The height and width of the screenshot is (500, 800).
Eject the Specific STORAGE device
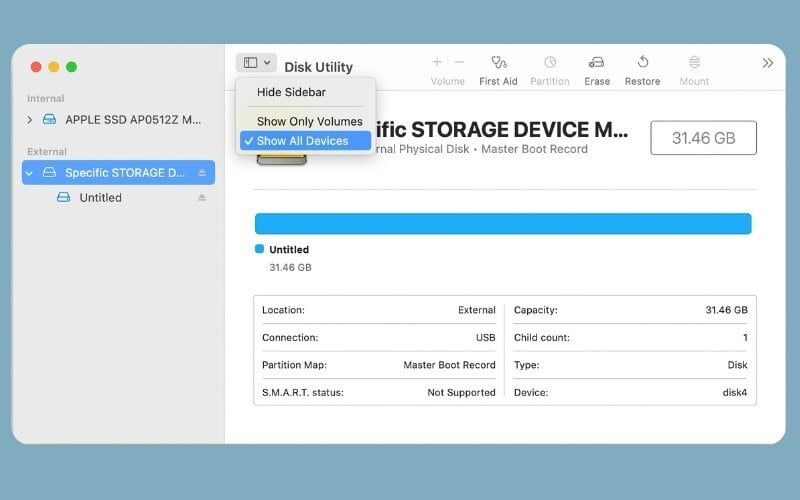point(202,173)
